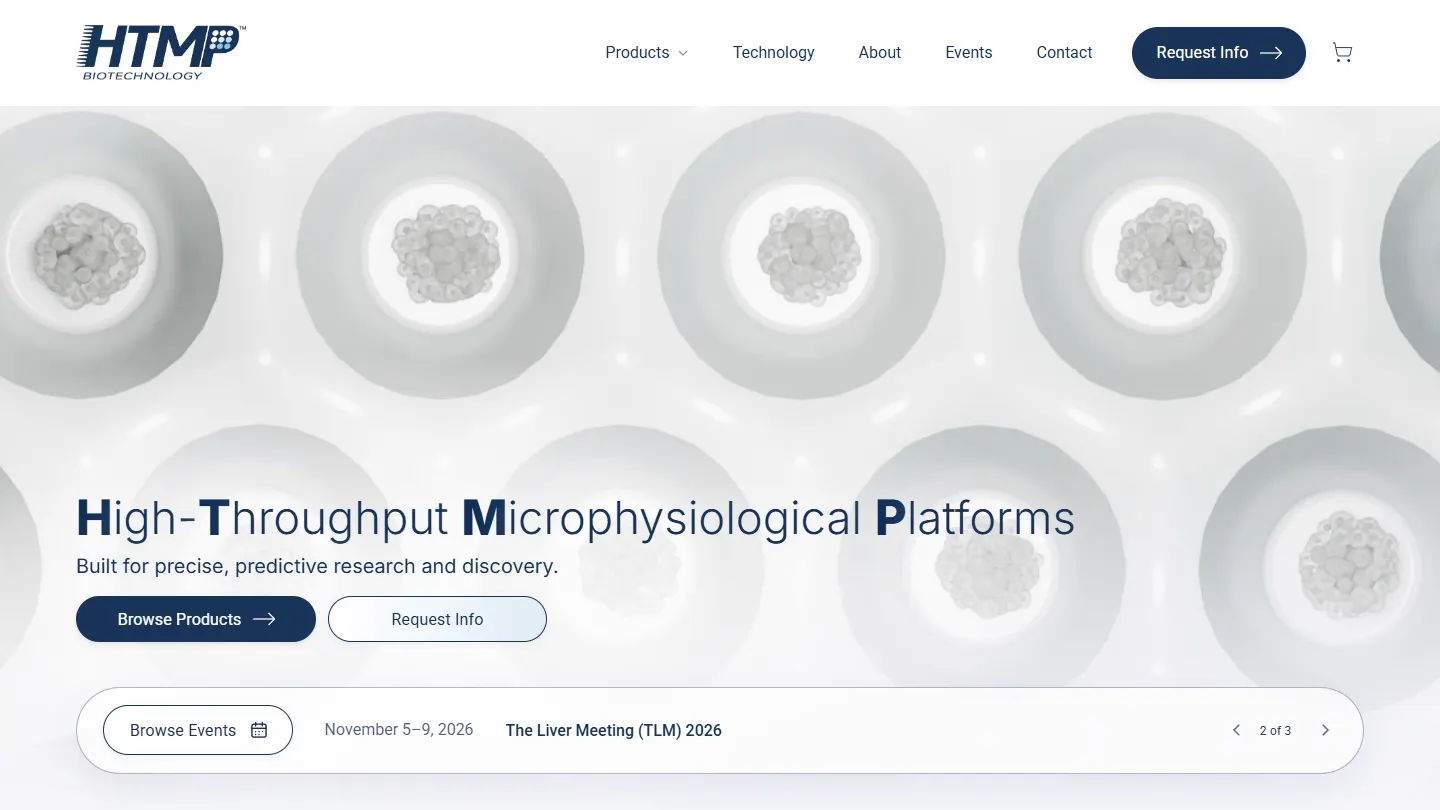Image resolution: width=1440 pixels, height=810 pixels.
Task: Click the '2 of 3' event counter
Action: click(1275, 731)
